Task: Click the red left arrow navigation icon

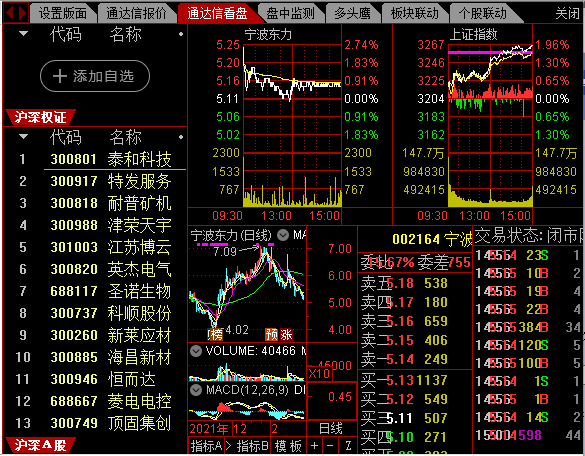Action: coord(10,13)
